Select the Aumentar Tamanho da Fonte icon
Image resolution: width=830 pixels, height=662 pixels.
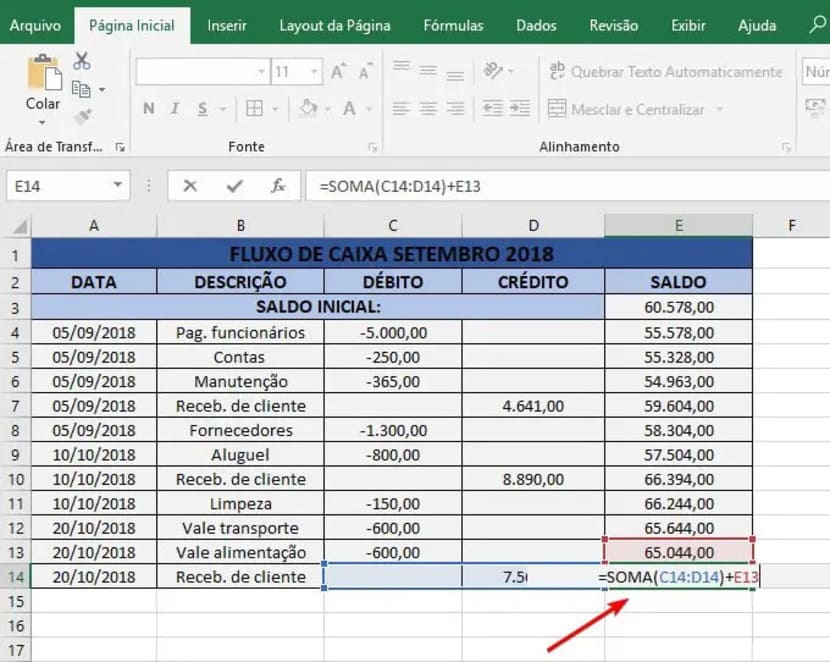[337, 70]
